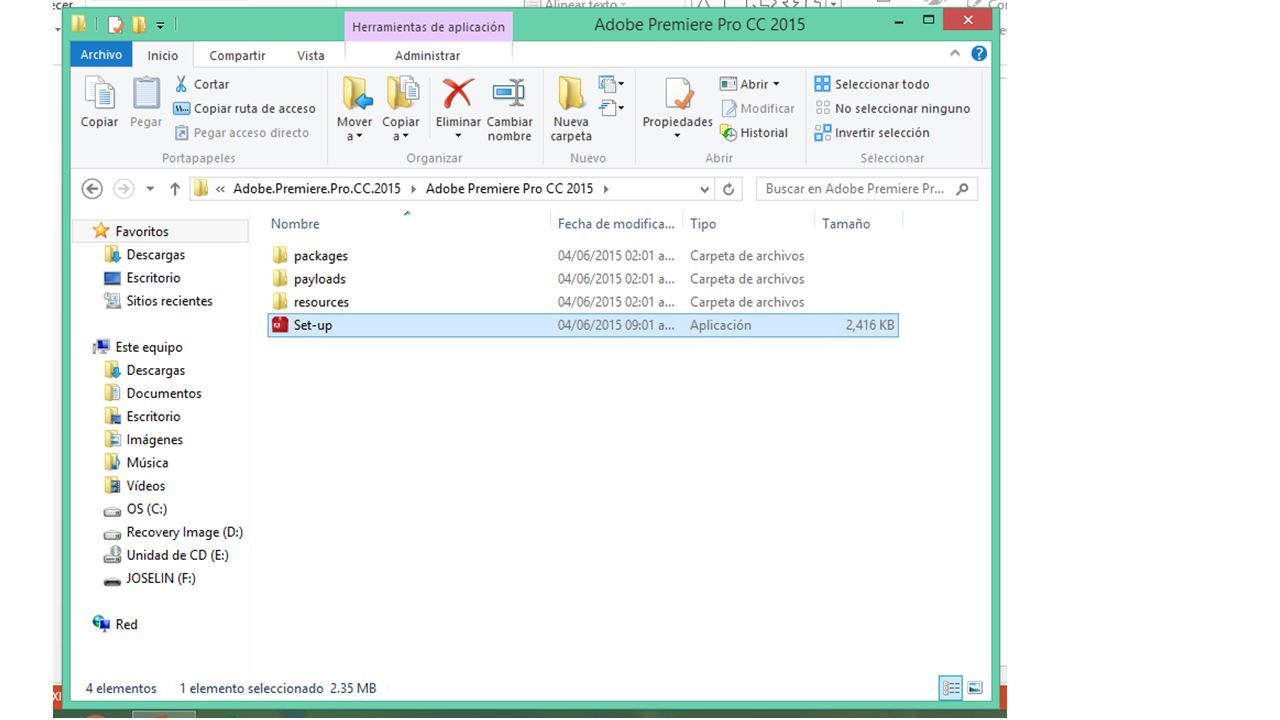Open the Propiedades dropdown arrow

678,136
